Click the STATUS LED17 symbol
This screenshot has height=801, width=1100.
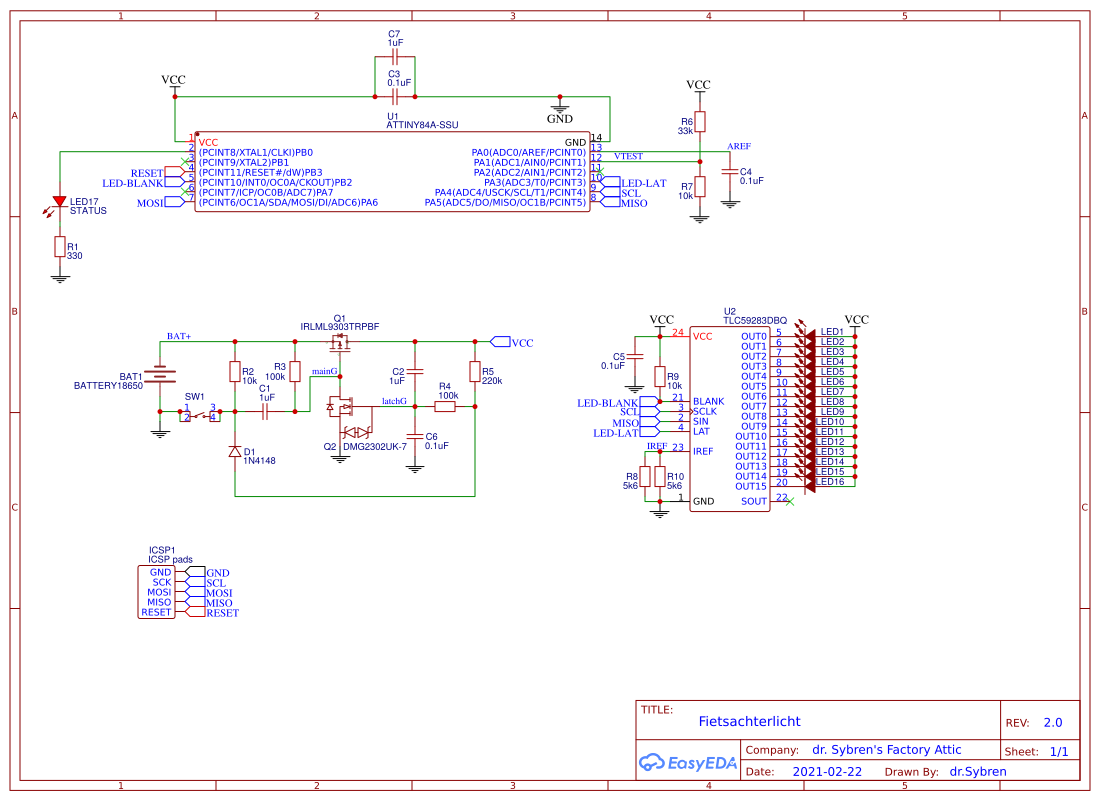click(x=57, y=200)
